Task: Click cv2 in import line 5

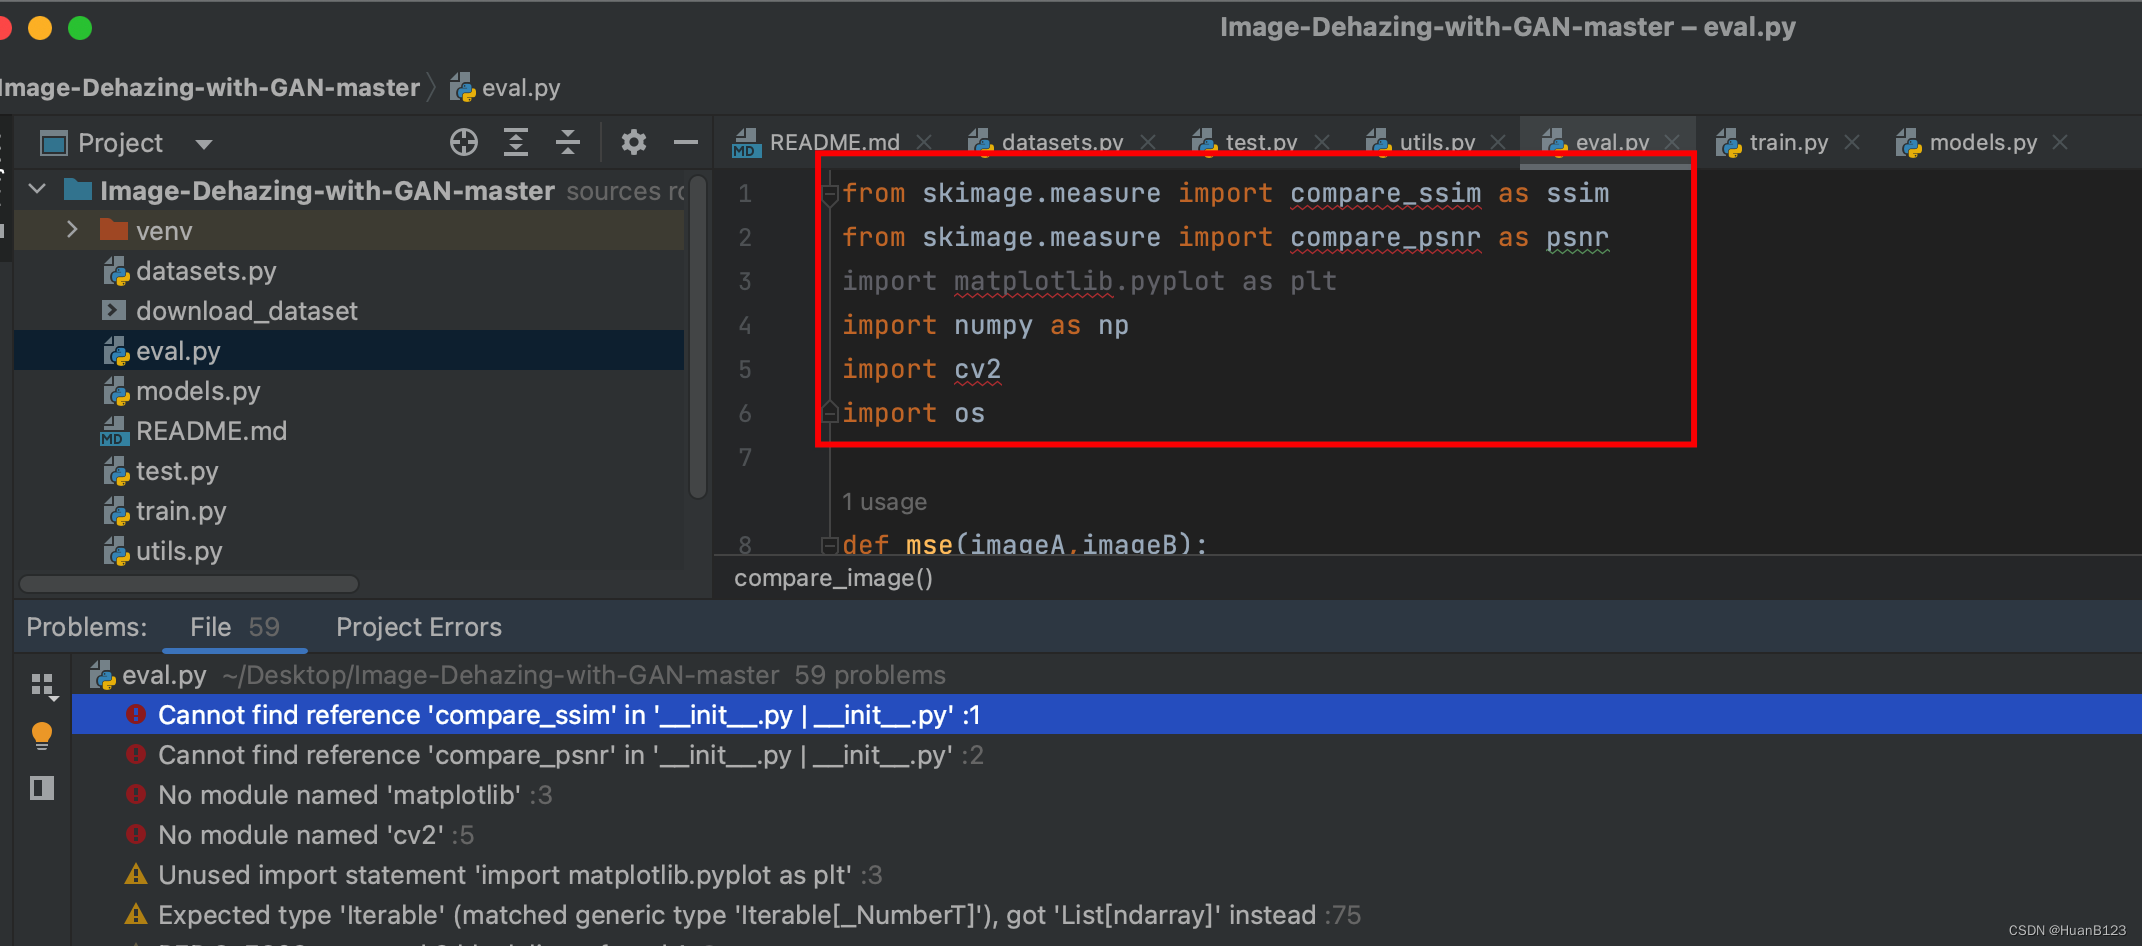Action: tap(977, 369)
